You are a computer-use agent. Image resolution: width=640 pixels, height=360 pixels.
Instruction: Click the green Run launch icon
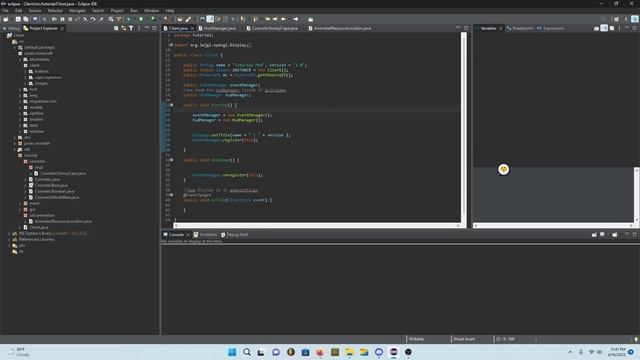pos(141,19)
